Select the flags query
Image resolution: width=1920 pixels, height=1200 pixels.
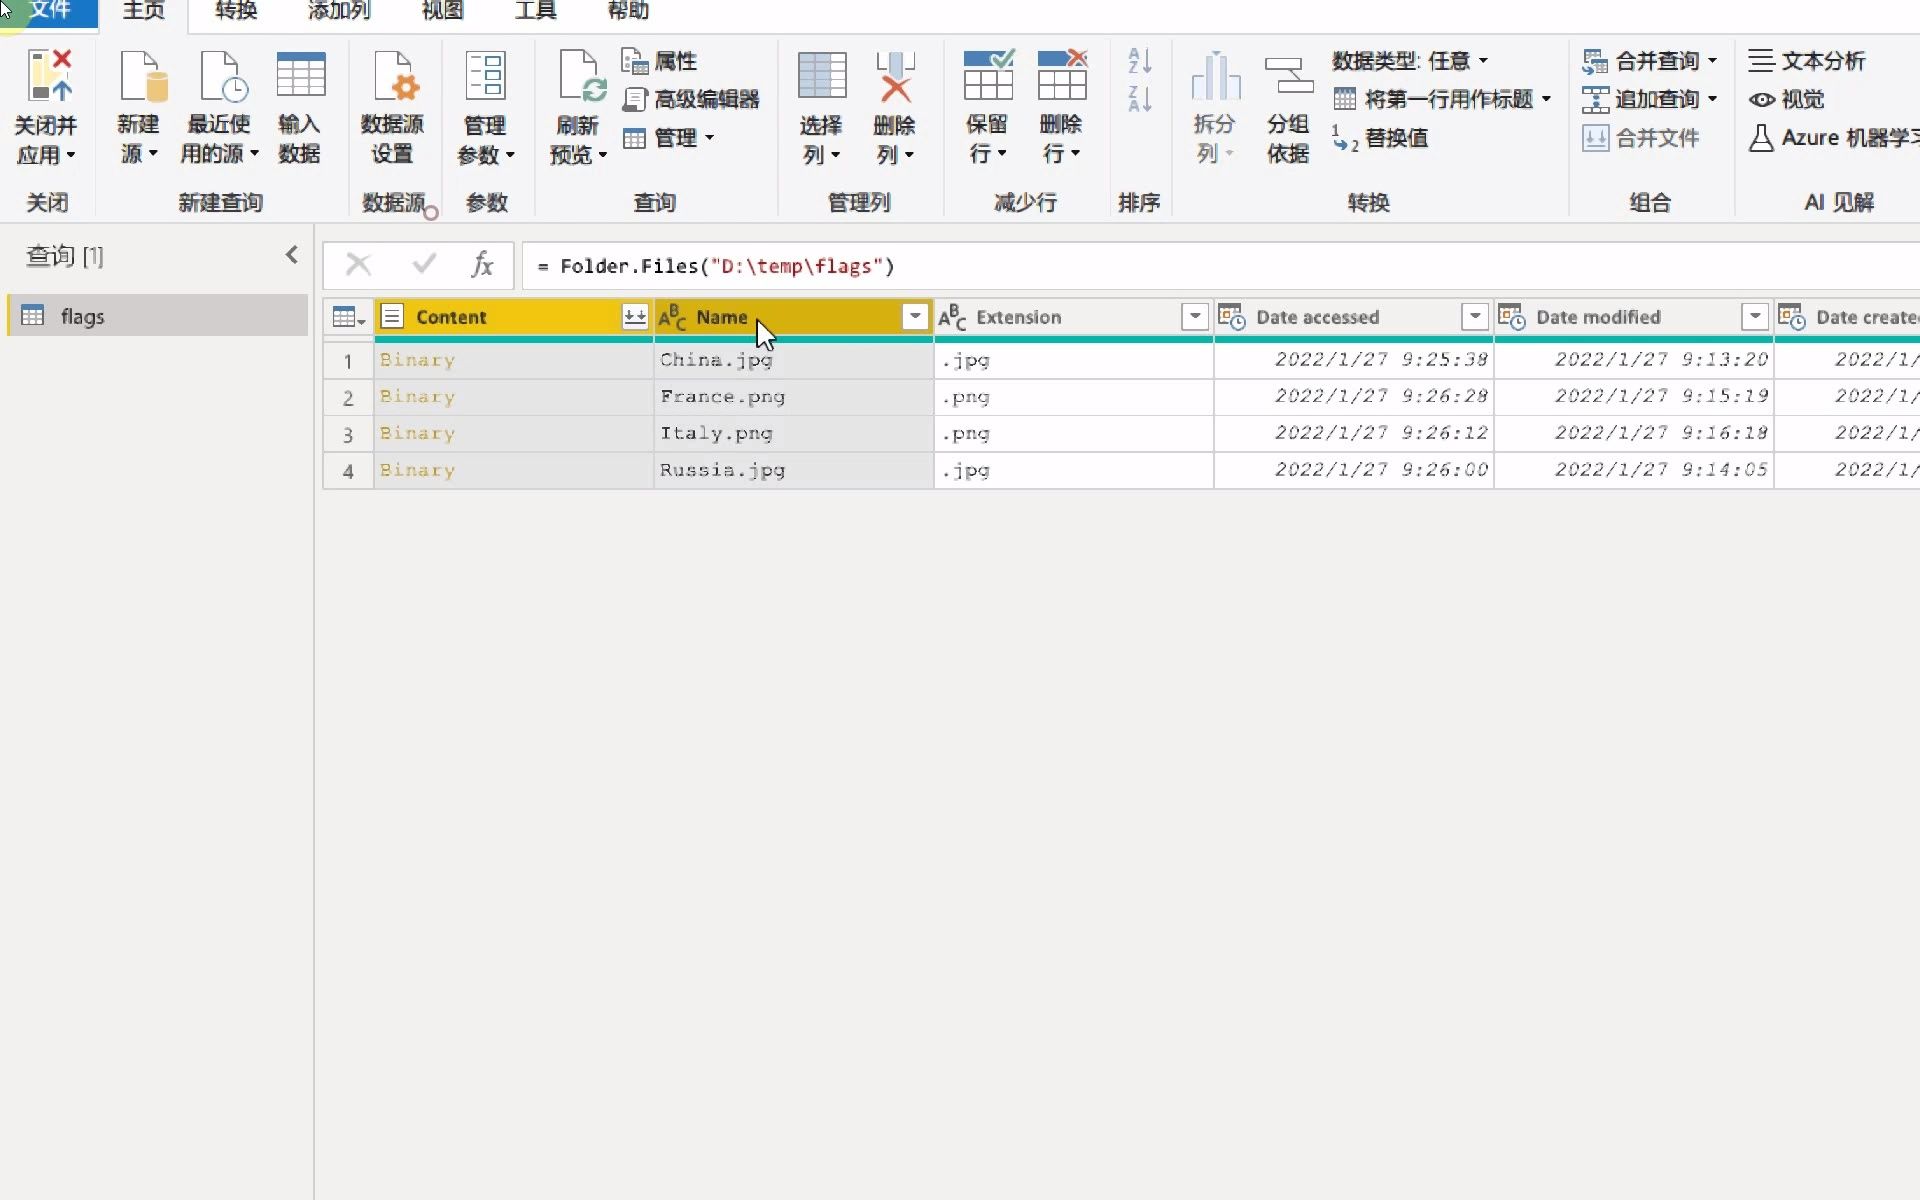pos(159,316)
